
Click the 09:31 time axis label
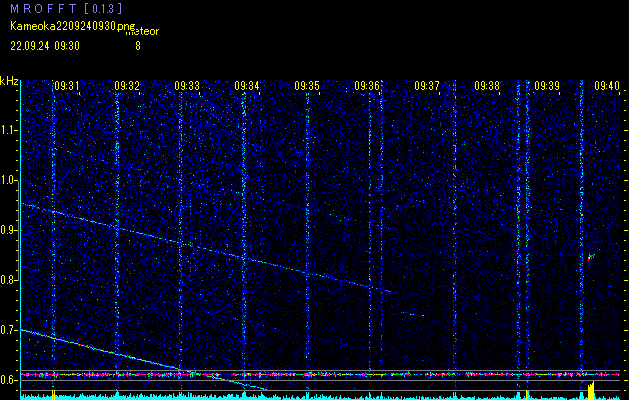67,85
